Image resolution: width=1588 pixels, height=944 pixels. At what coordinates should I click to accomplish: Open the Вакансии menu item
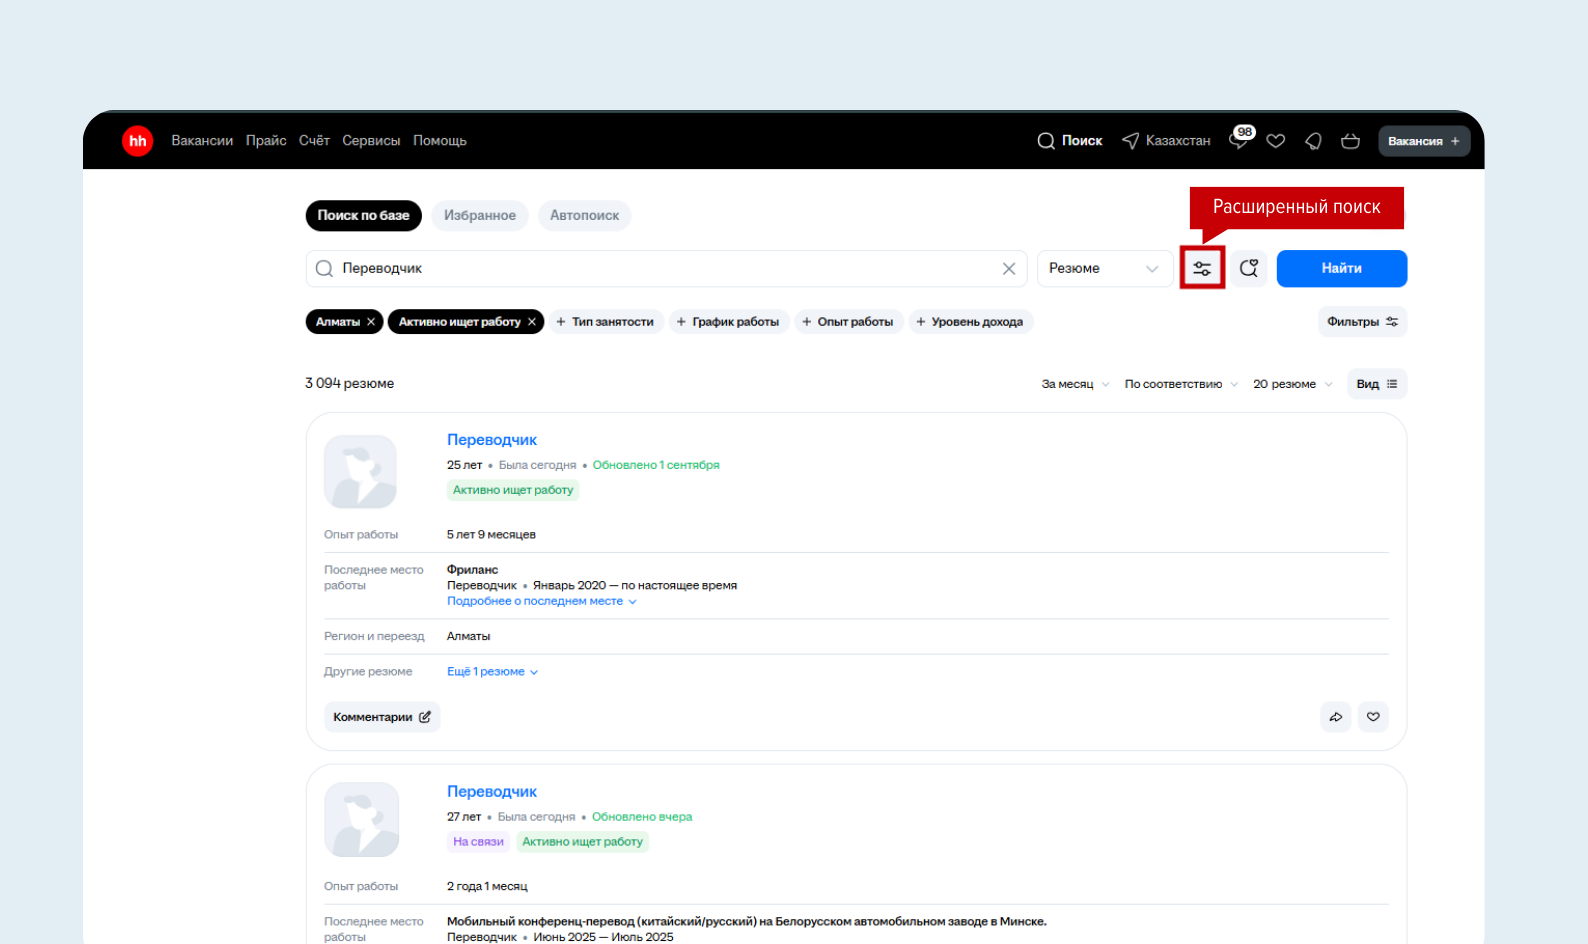click(202, 141)
